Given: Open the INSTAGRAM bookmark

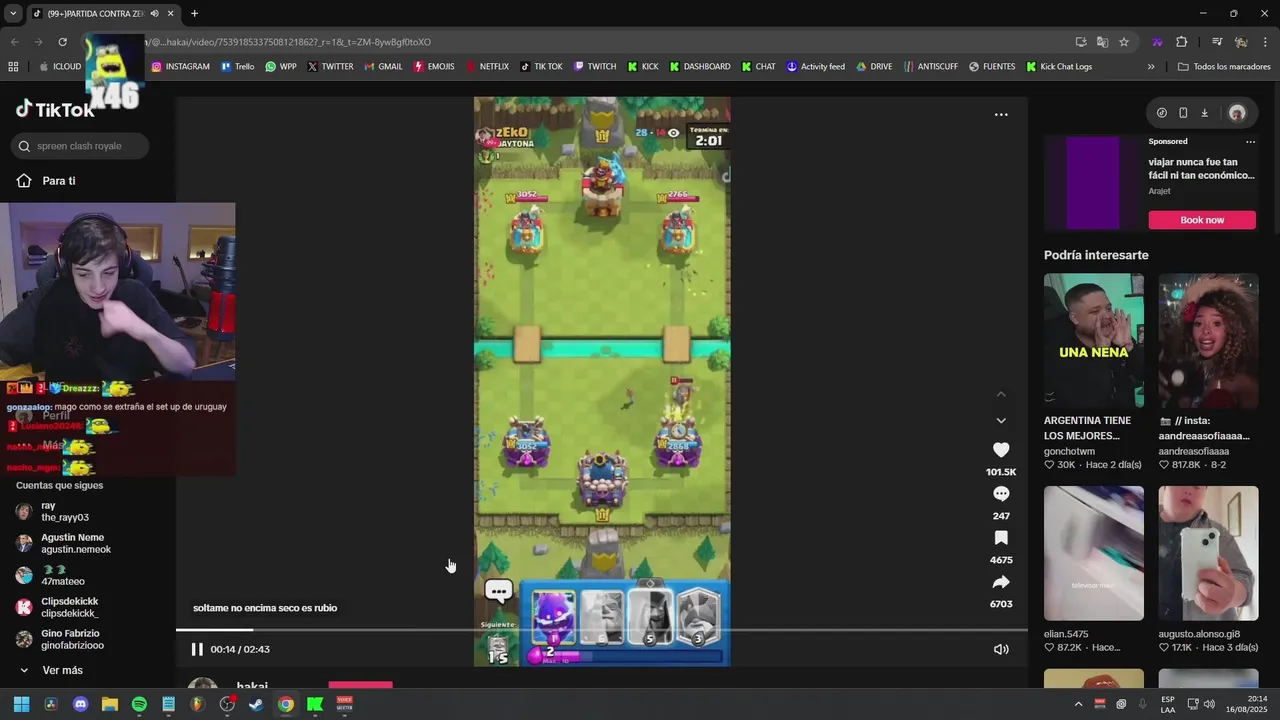Looking at the screenshot, I should click(x=180, y=67).
